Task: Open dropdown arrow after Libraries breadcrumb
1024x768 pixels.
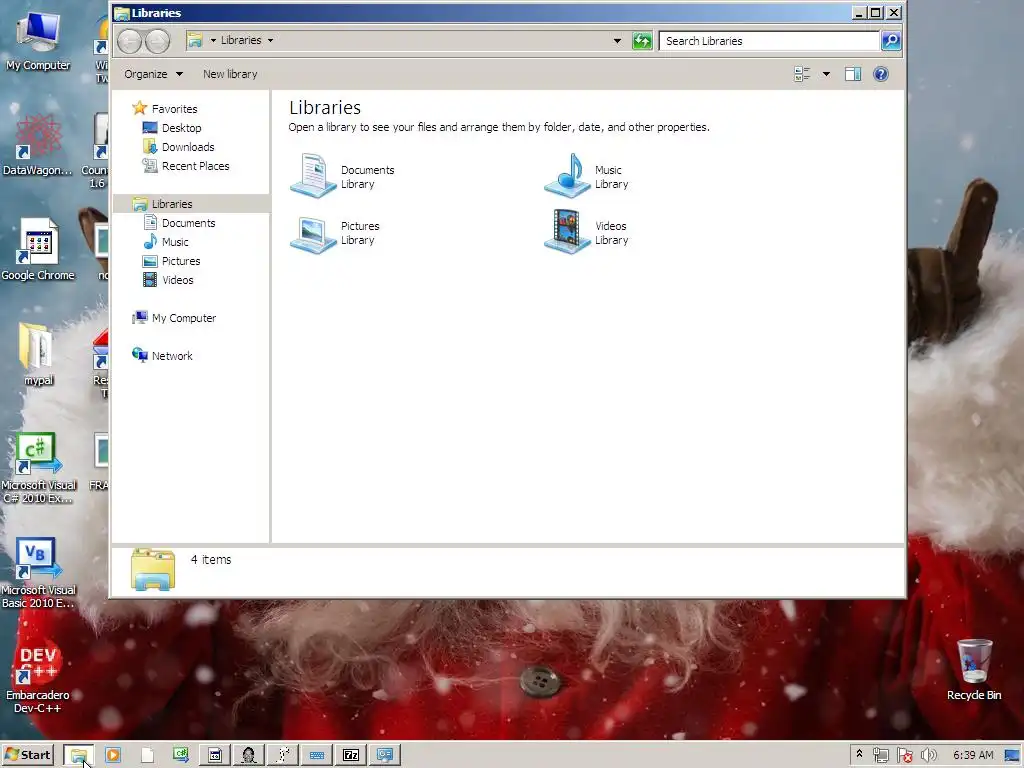Action: pyautogui.click(x=270, y=40)
